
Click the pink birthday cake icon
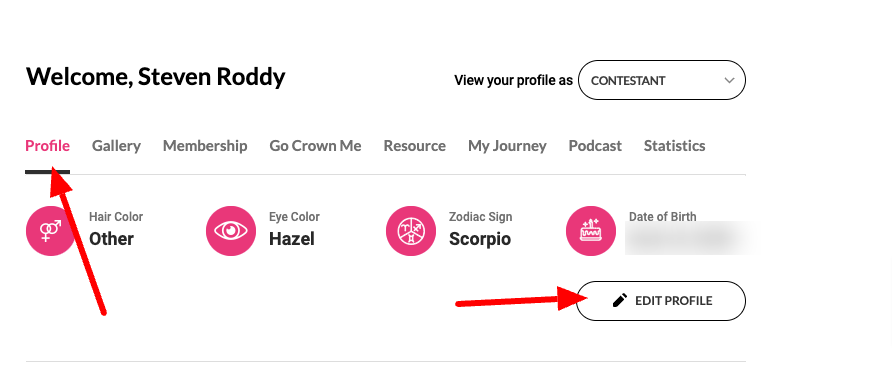(590, 231)
